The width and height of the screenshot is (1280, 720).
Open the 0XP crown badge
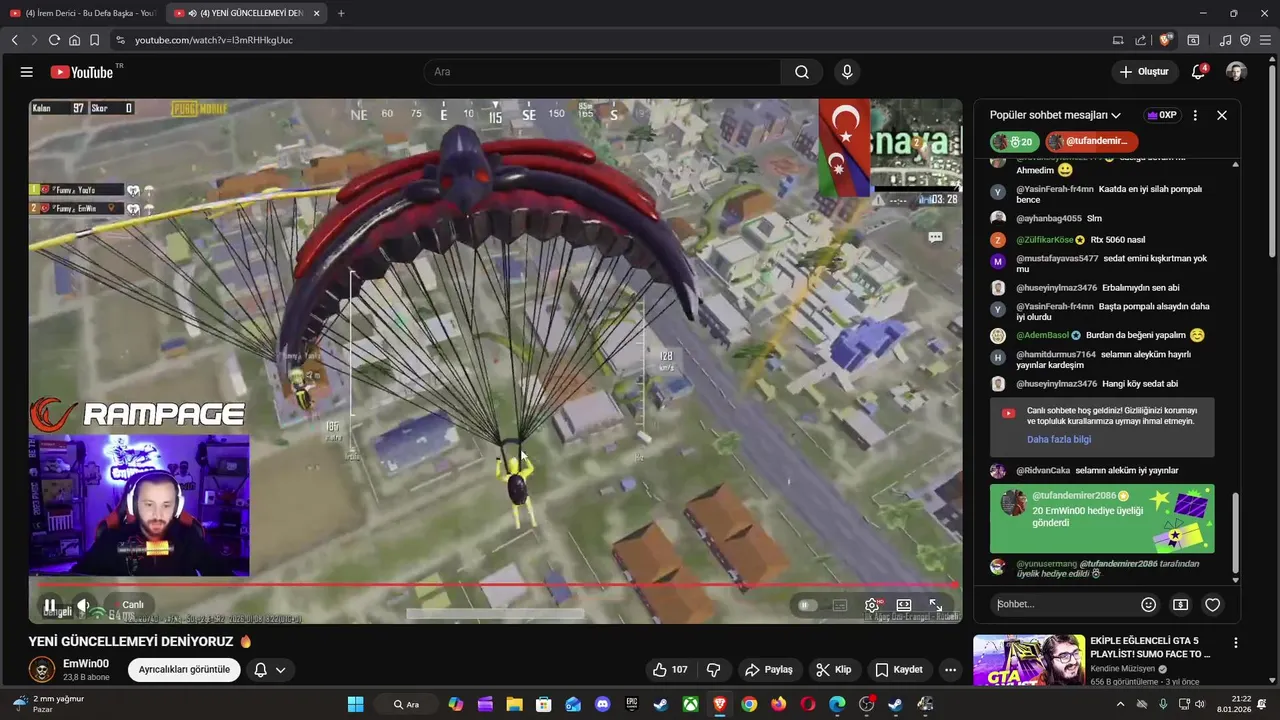[1162, 115]
